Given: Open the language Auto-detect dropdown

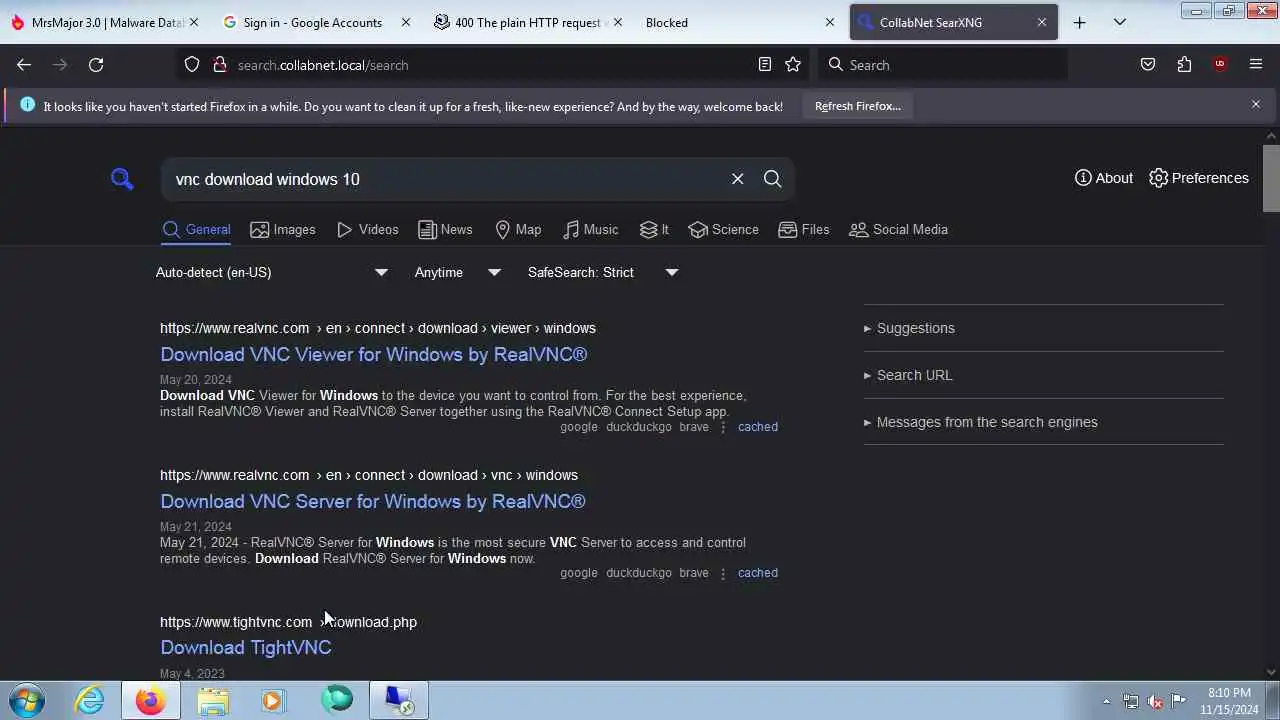Looking at the screenshot, I should [x=272, y=272].
